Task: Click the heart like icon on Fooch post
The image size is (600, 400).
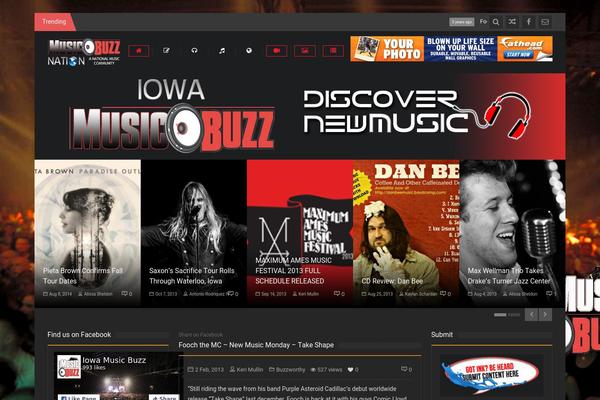Action: pyautogui.click(x=350, y=369)
